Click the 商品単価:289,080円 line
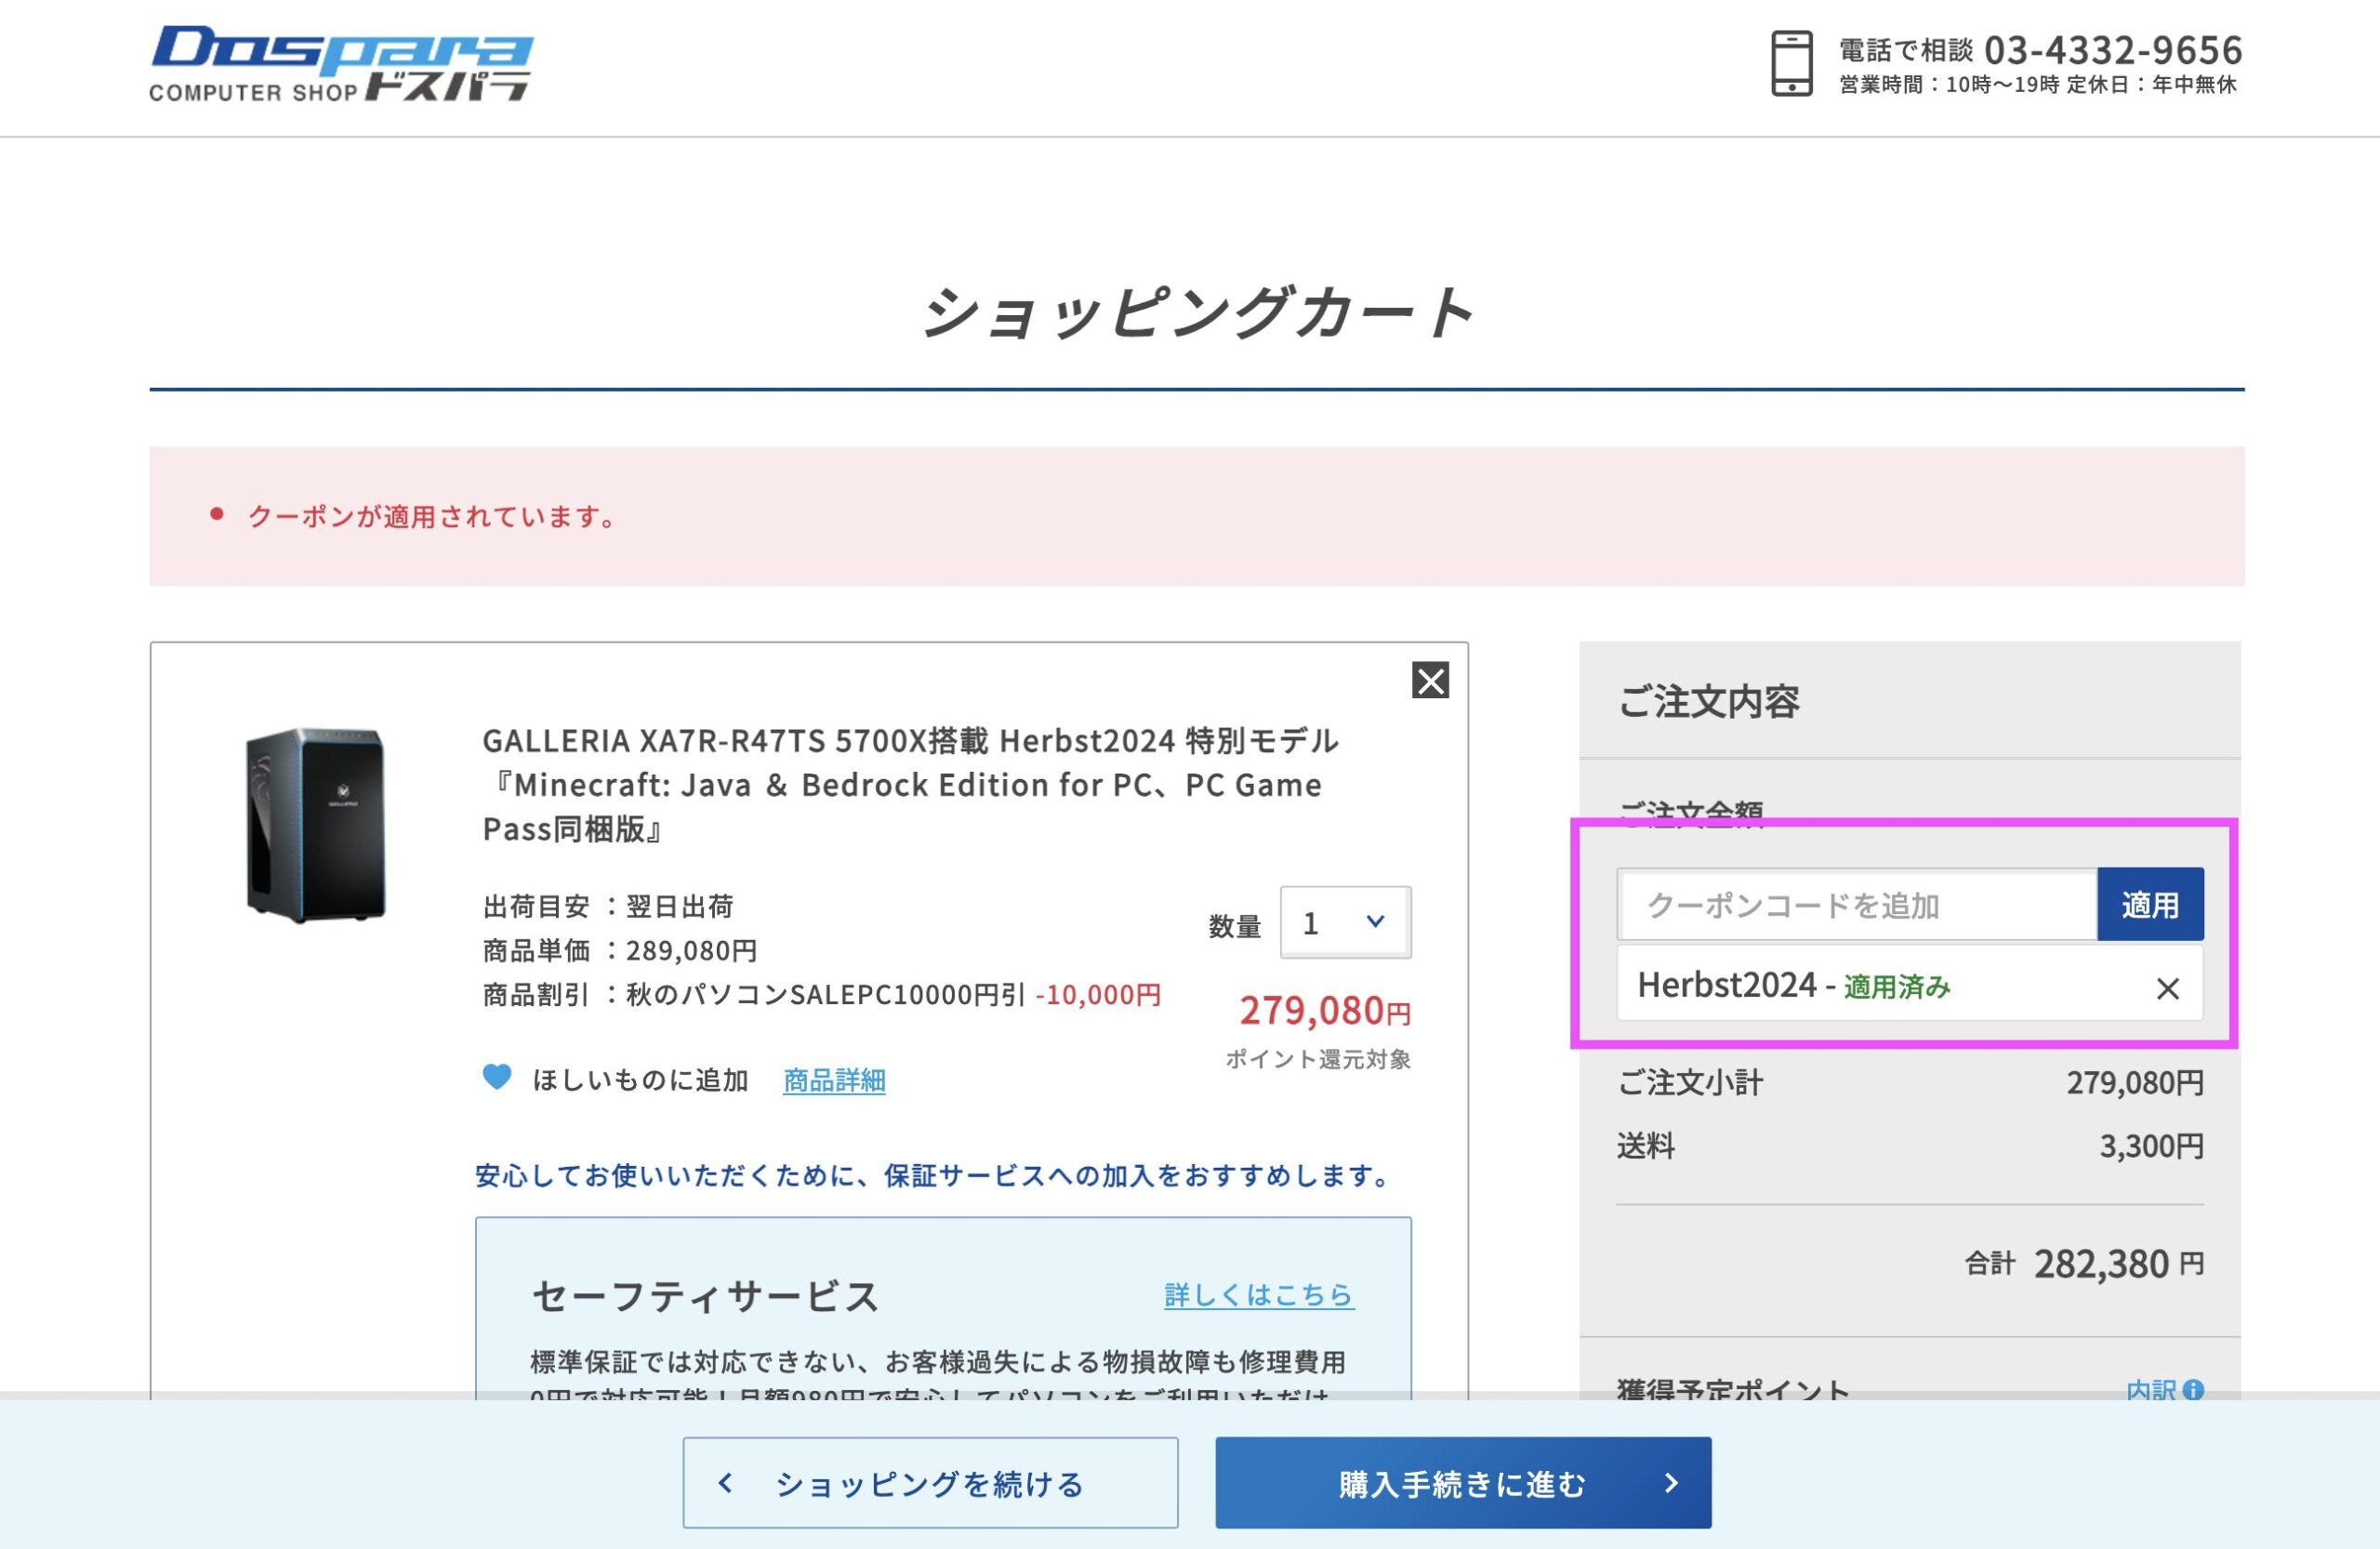The height and width of the screenshot is (1549, 2380). point(620,951)
